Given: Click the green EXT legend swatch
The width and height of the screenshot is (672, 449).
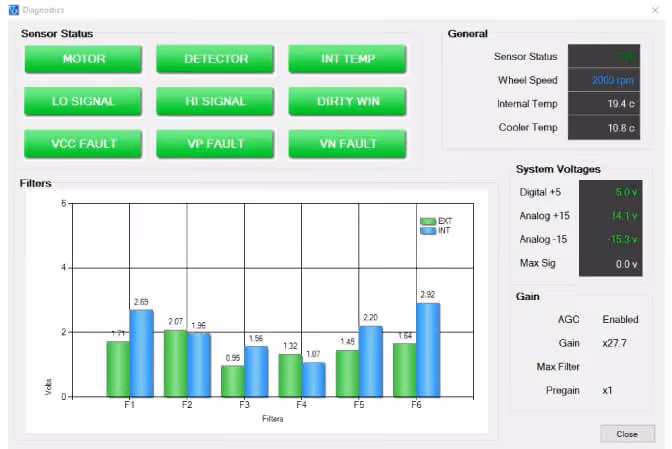Looking at the screenshot, I should [428, 221].
